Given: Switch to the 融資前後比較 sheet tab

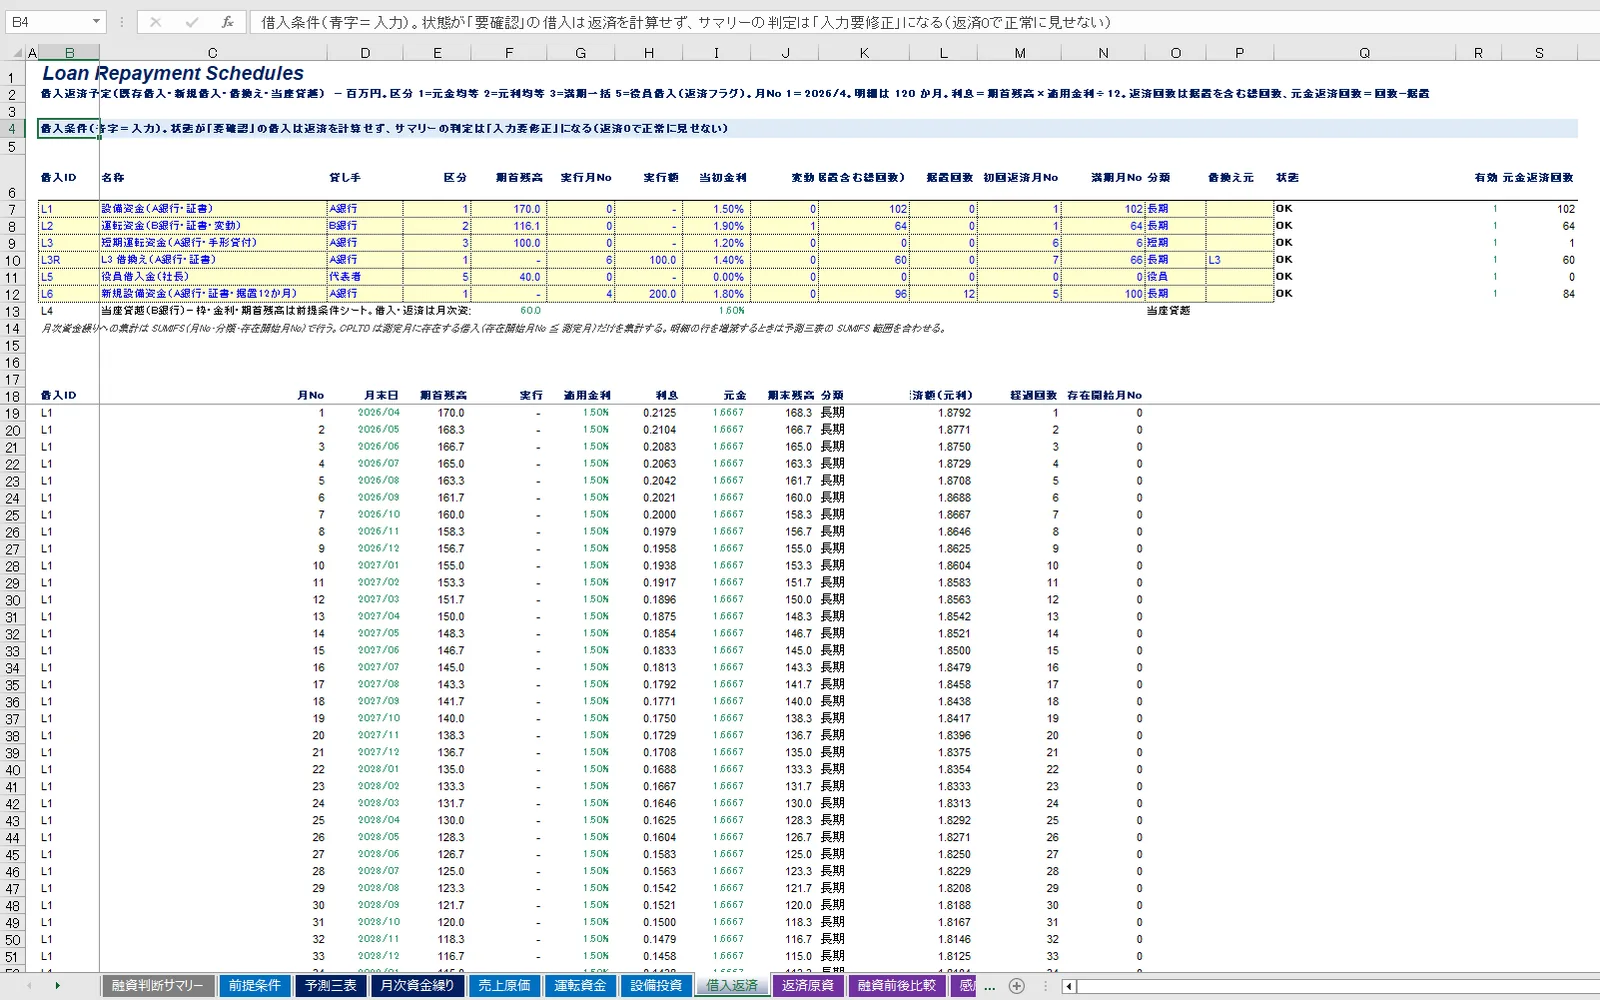Looking at the screenshot, I should (896, 986).
